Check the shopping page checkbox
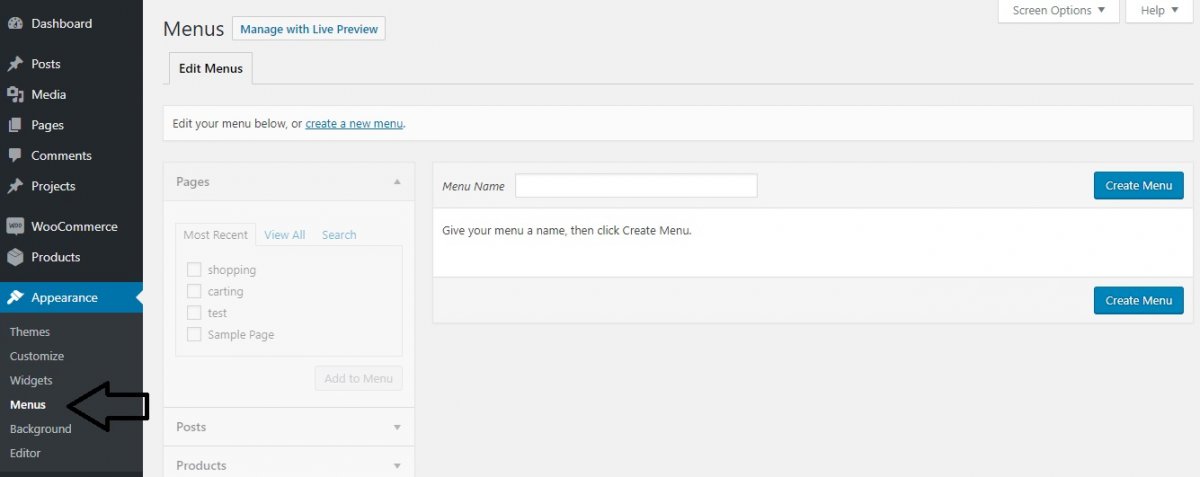 point(194,270)
